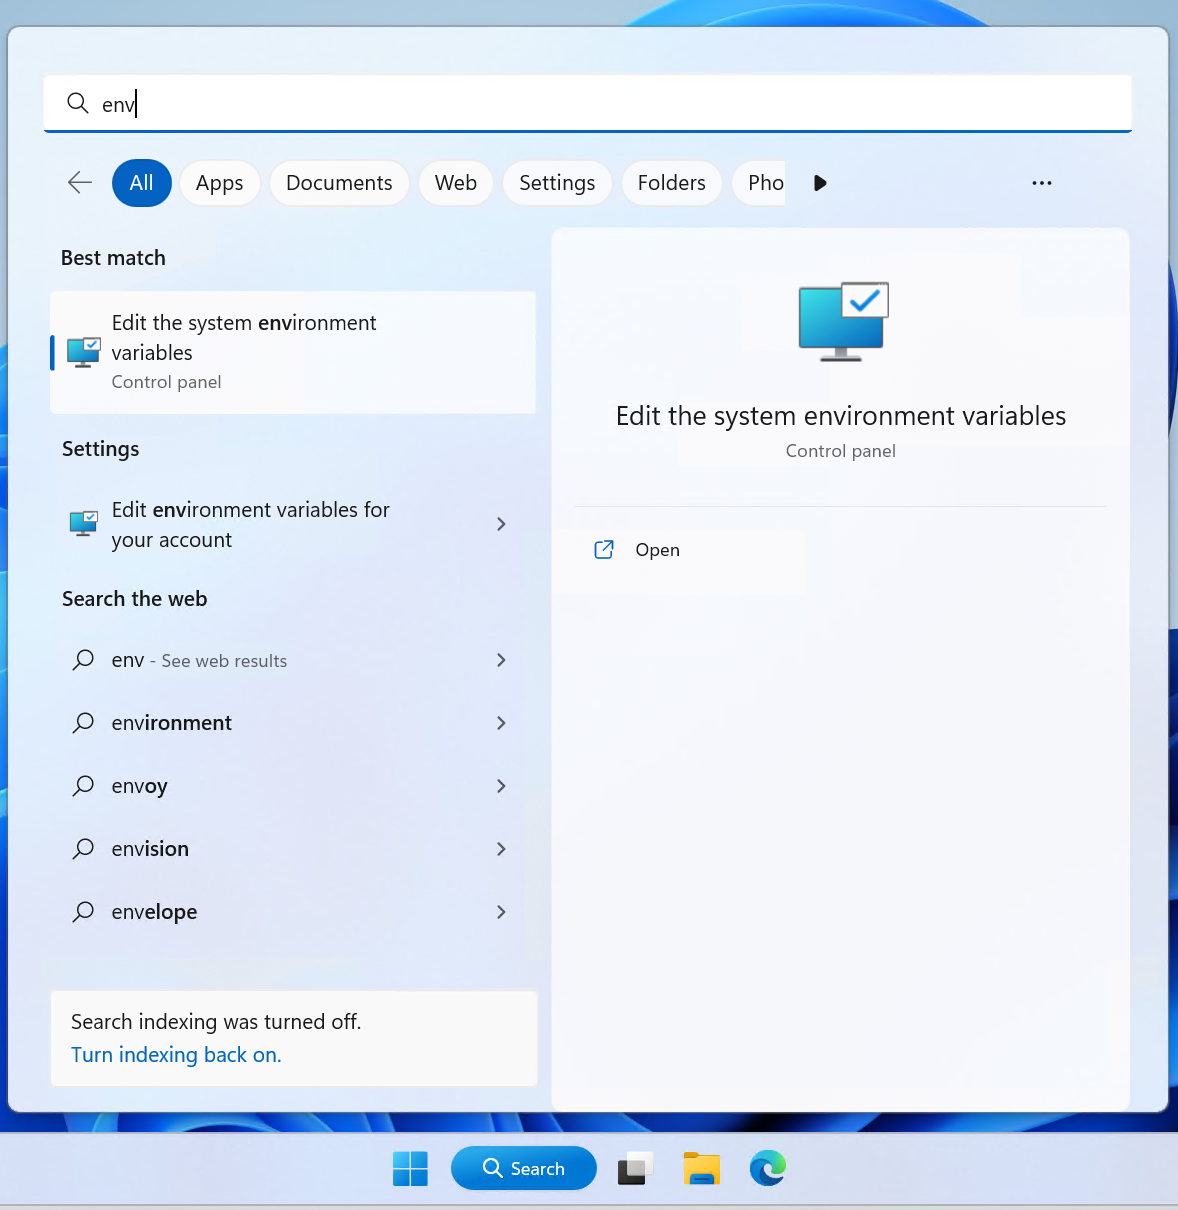This screenshot has width=1178, height=1210.
Task: Click the Open external-link icon
Action: (x=604, y=549)
